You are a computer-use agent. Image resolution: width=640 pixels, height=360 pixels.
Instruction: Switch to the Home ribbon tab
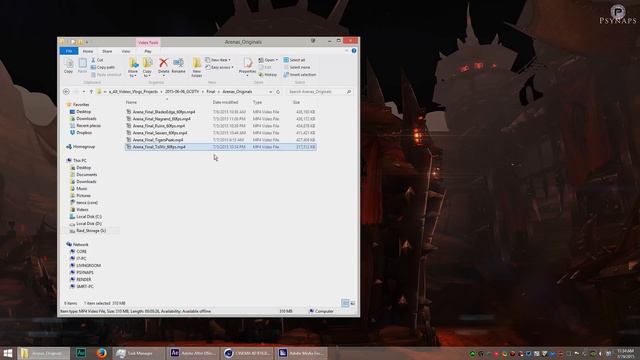(x=88, y=51)
